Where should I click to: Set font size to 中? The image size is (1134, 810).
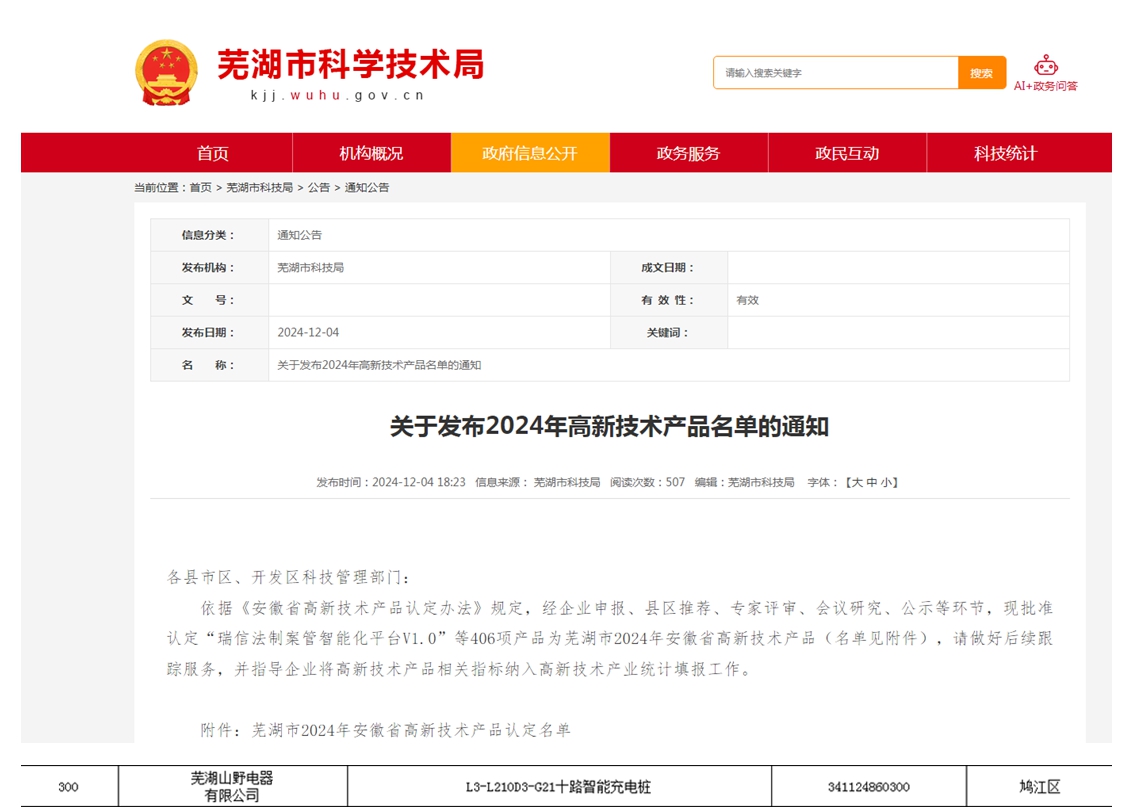click(x=872, y=482)
